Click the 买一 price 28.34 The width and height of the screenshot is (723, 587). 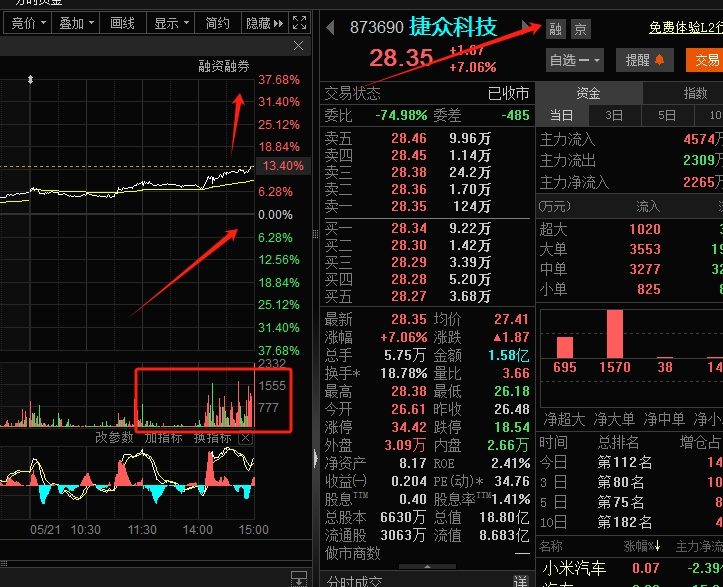click(x=409, y=228)
